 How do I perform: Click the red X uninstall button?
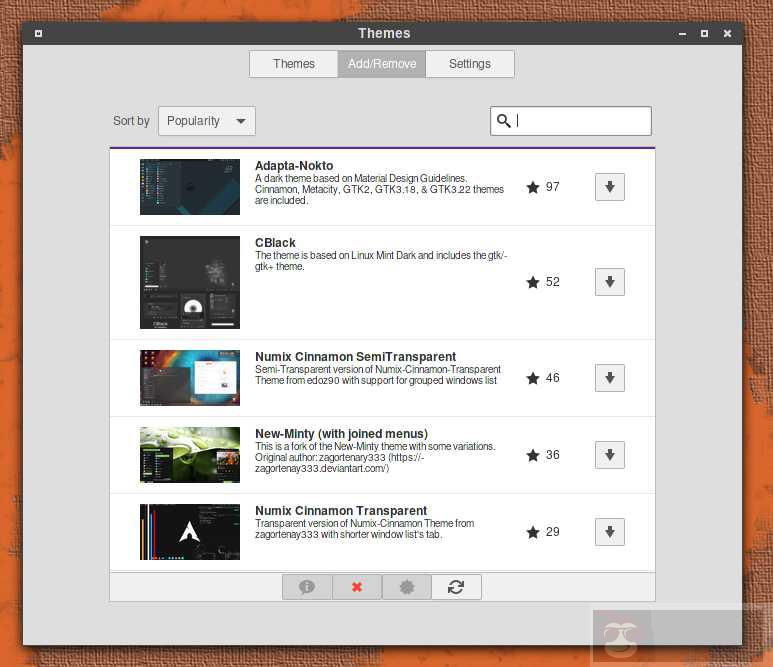click(x=357, y=587)
